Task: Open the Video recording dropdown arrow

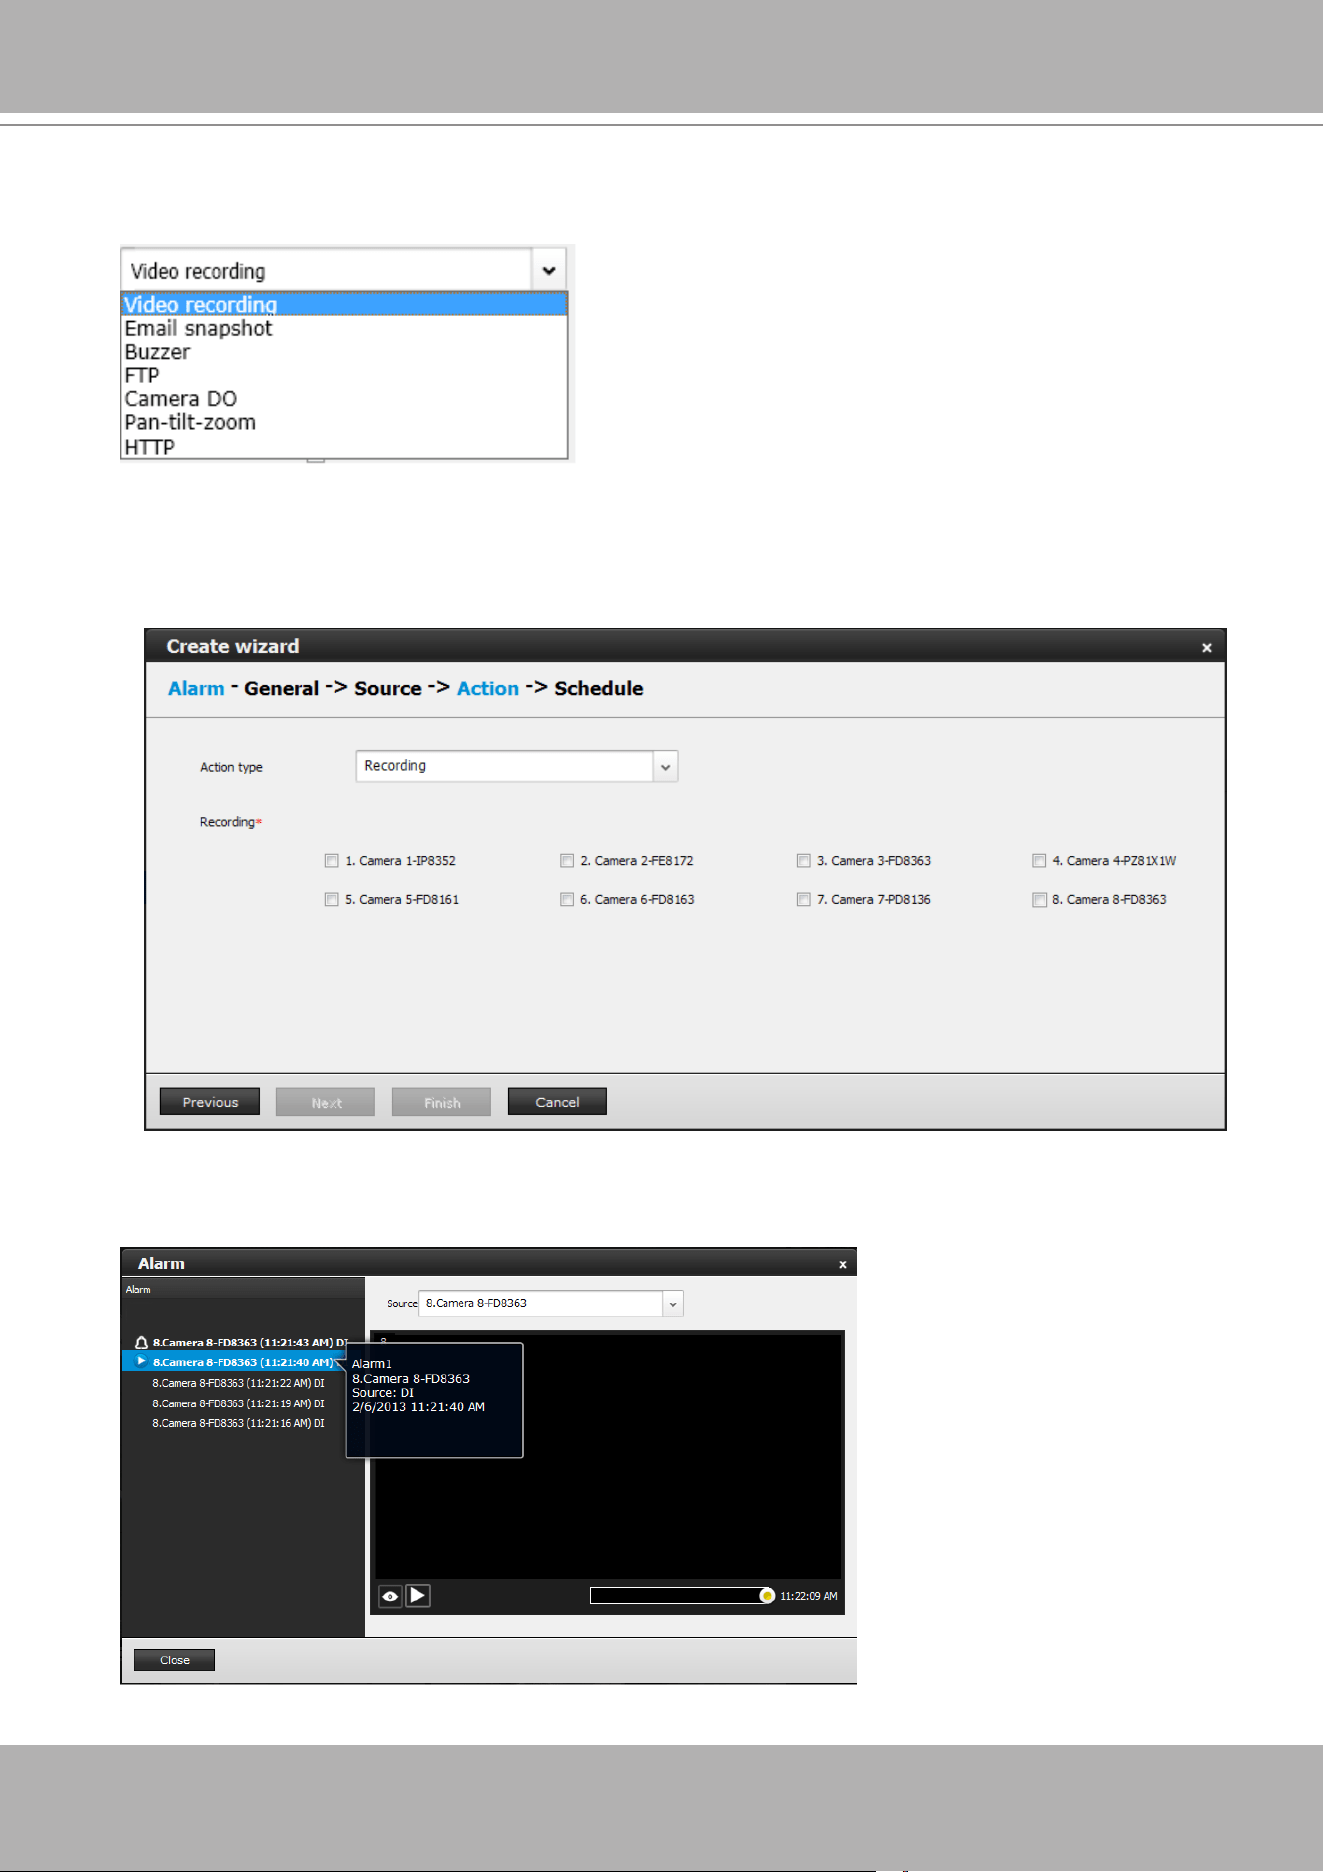Action: 548,270
